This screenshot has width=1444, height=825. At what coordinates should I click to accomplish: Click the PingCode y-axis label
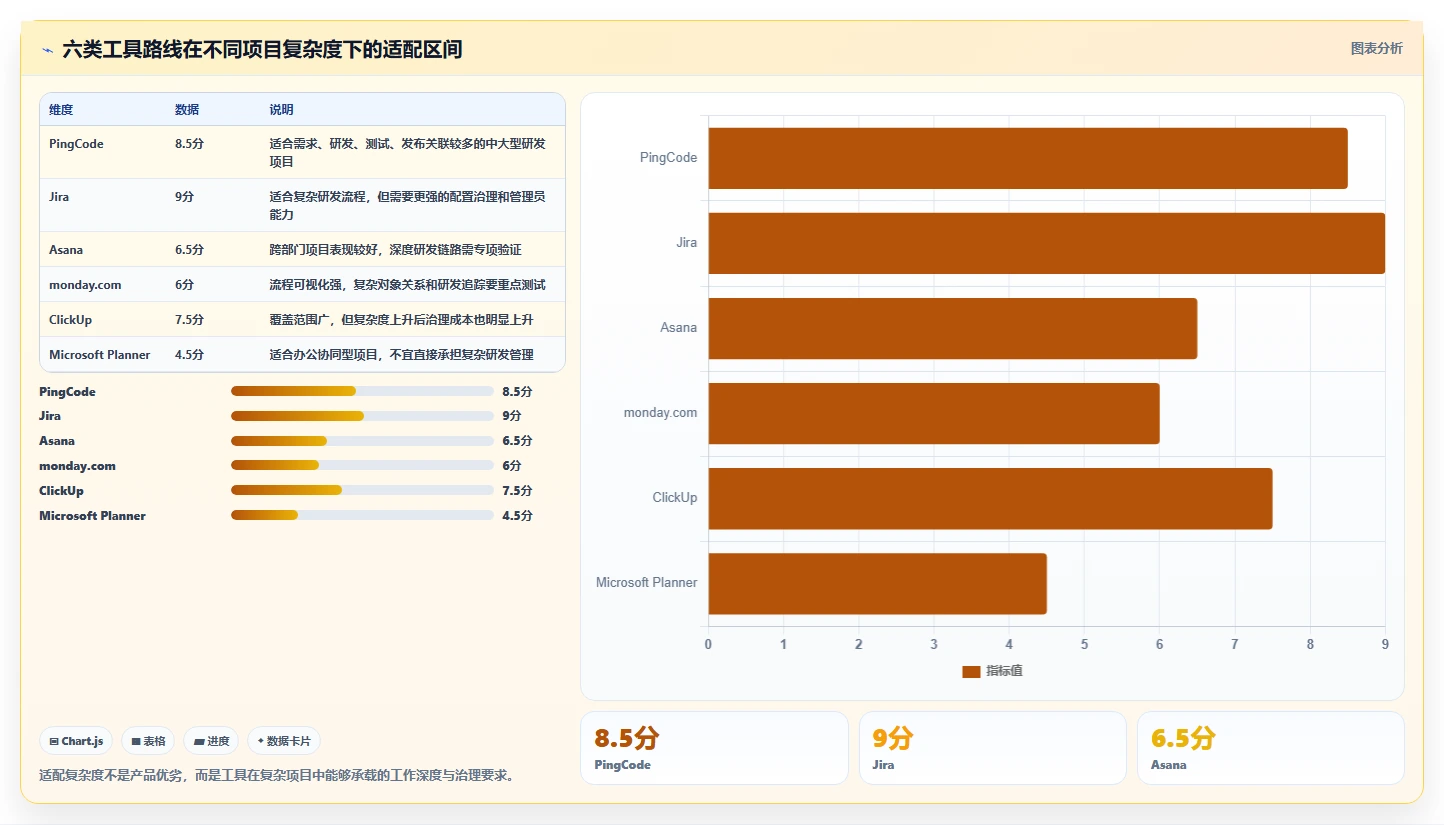point(669,158)
